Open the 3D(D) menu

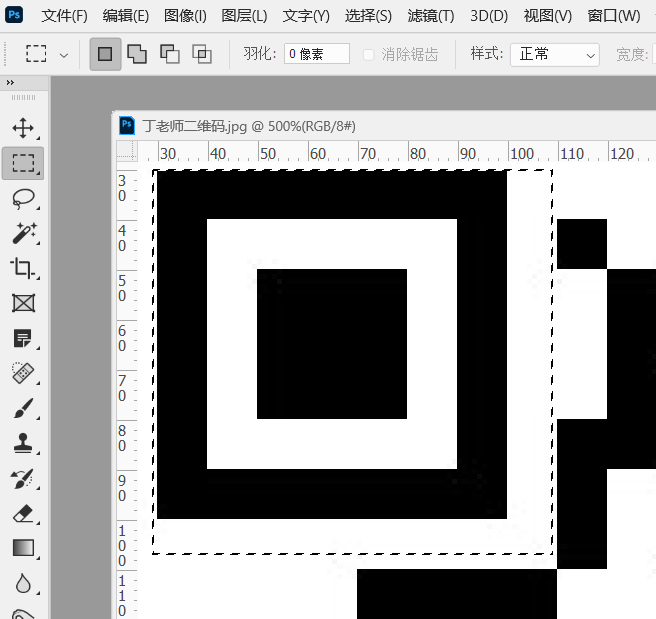point(489,16)
